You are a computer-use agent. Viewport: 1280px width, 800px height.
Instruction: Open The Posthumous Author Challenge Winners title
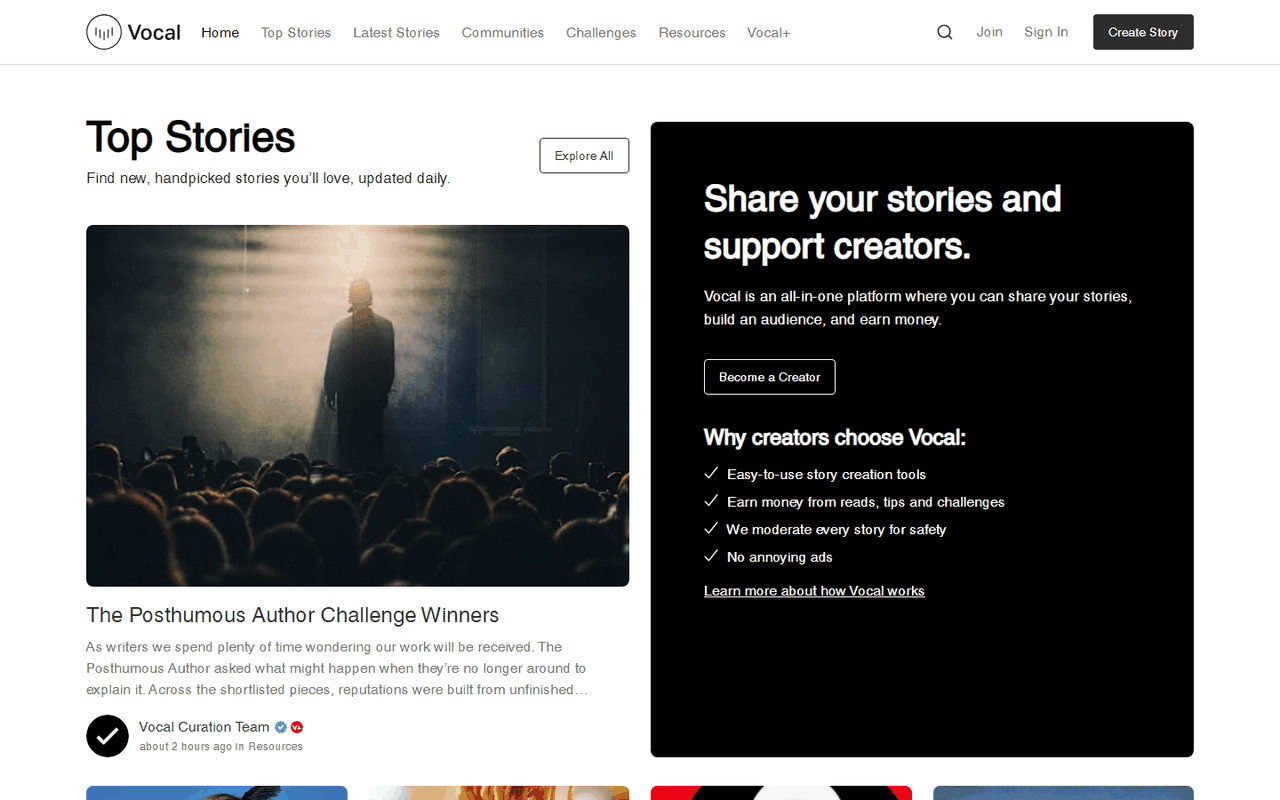tap(293, 615)
